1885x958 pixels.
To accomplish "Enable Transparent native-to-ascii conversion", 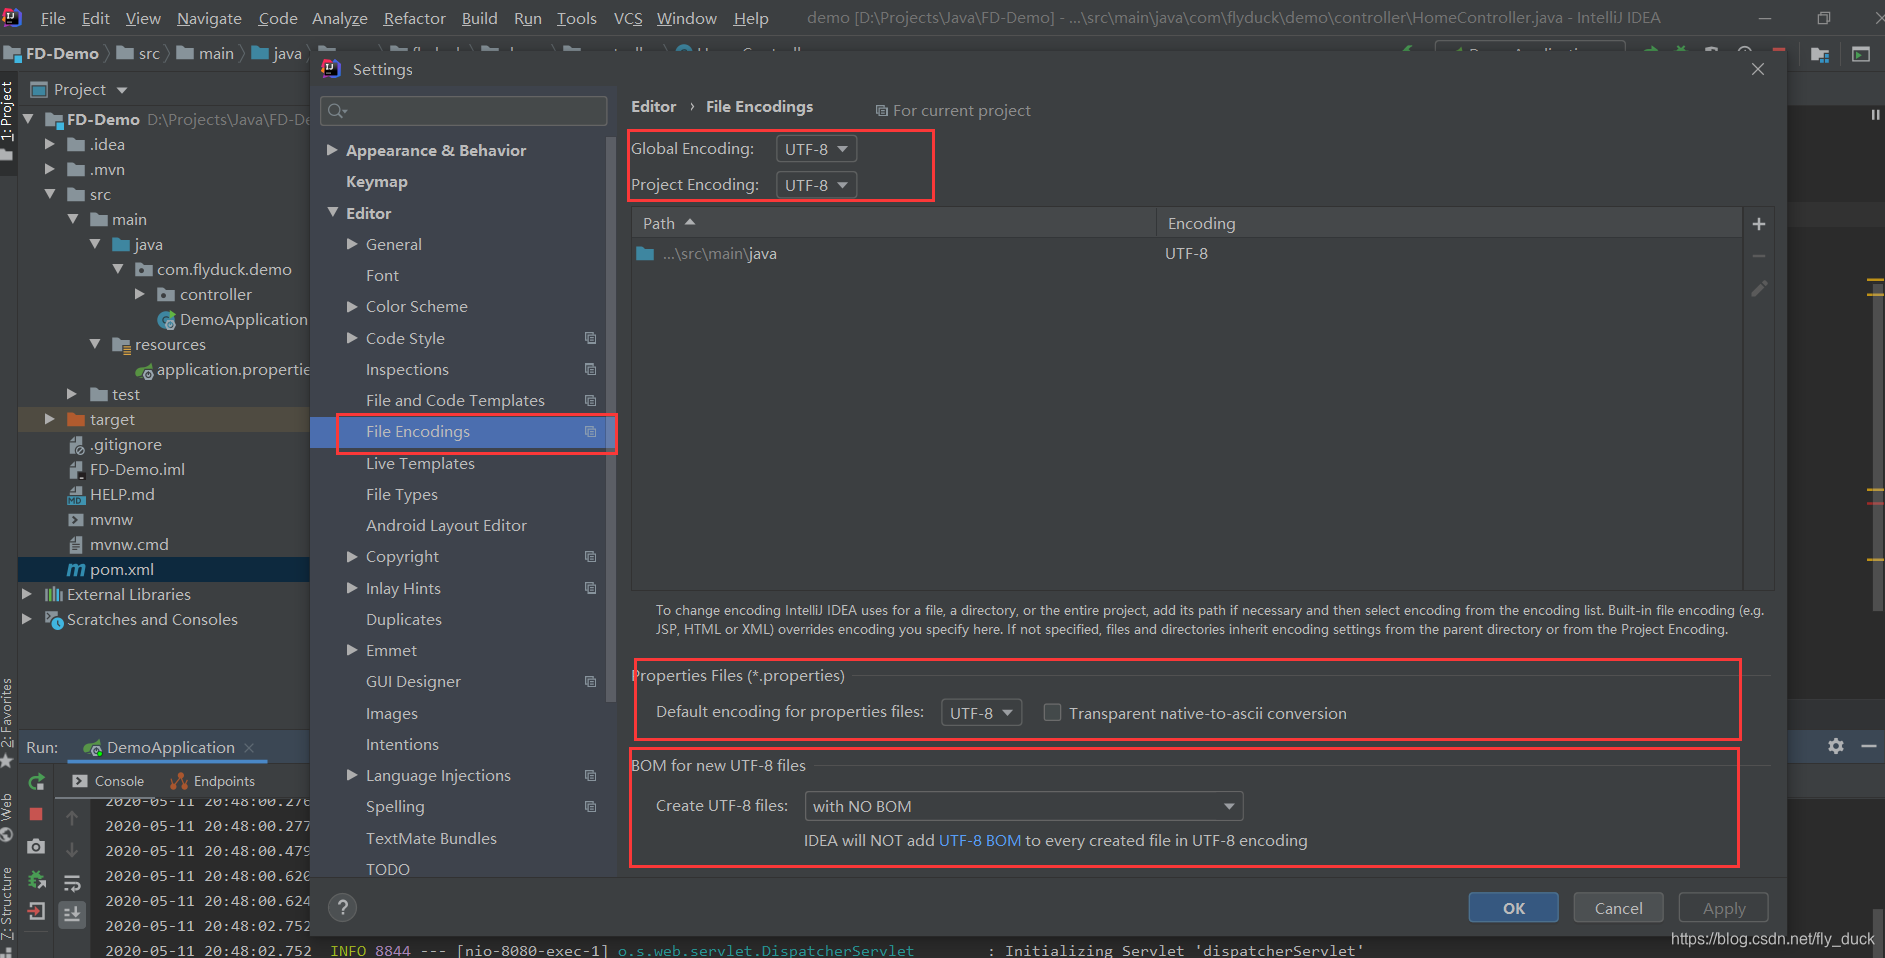I will 1052,712.
